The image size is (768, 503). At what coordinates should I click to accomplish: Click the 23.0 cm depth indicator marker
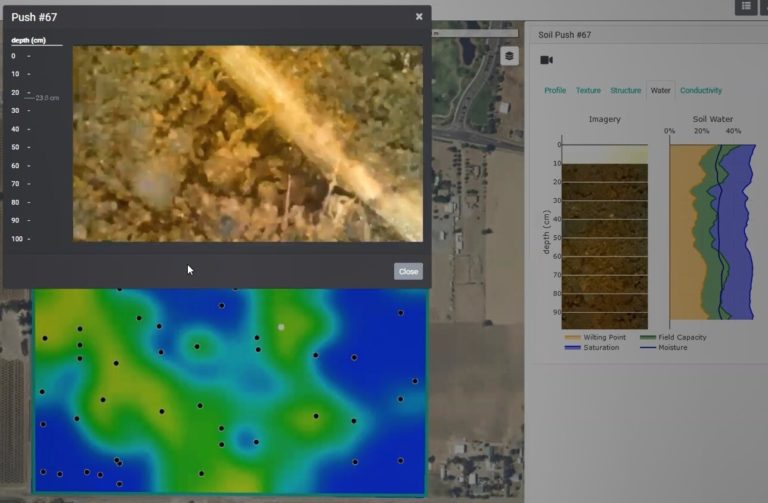(47, 98)
